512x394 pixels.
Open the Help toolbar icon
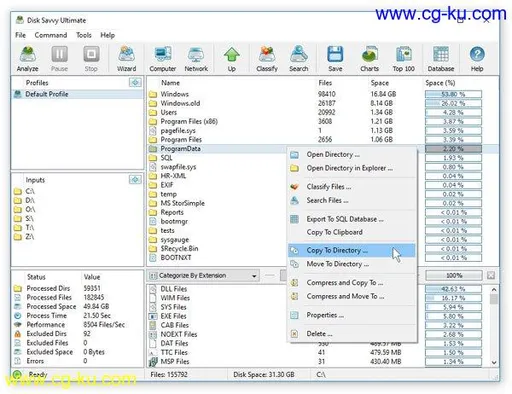477,59
